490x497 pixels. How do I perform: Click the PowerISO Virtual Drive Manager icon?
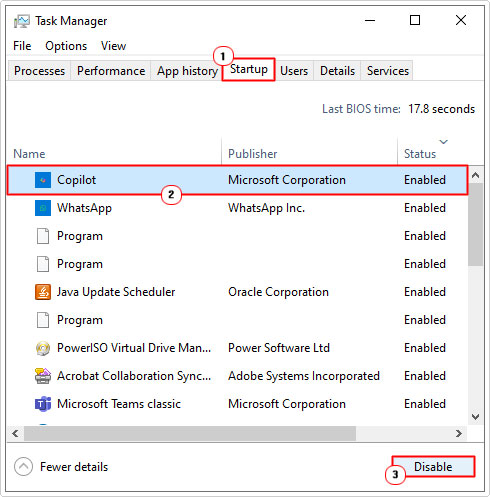[43, 348]
